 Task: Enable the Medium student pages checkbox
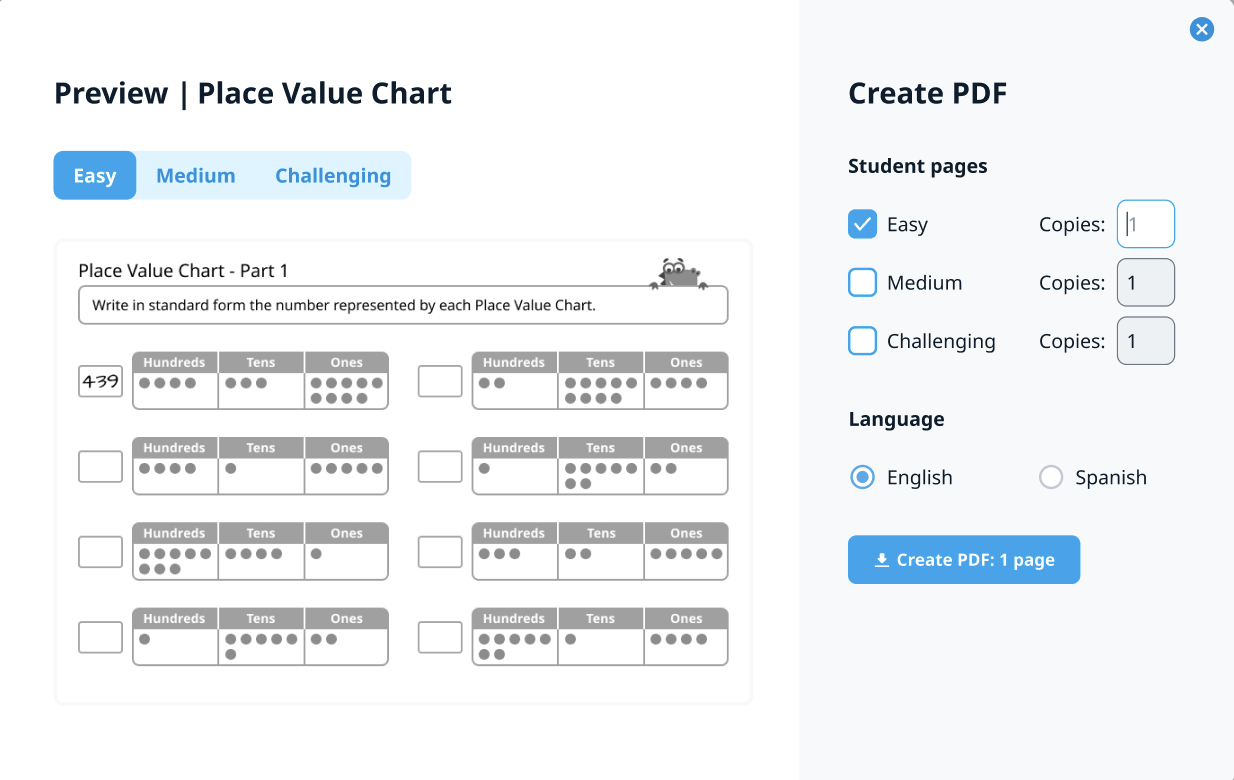click(862, 283)
